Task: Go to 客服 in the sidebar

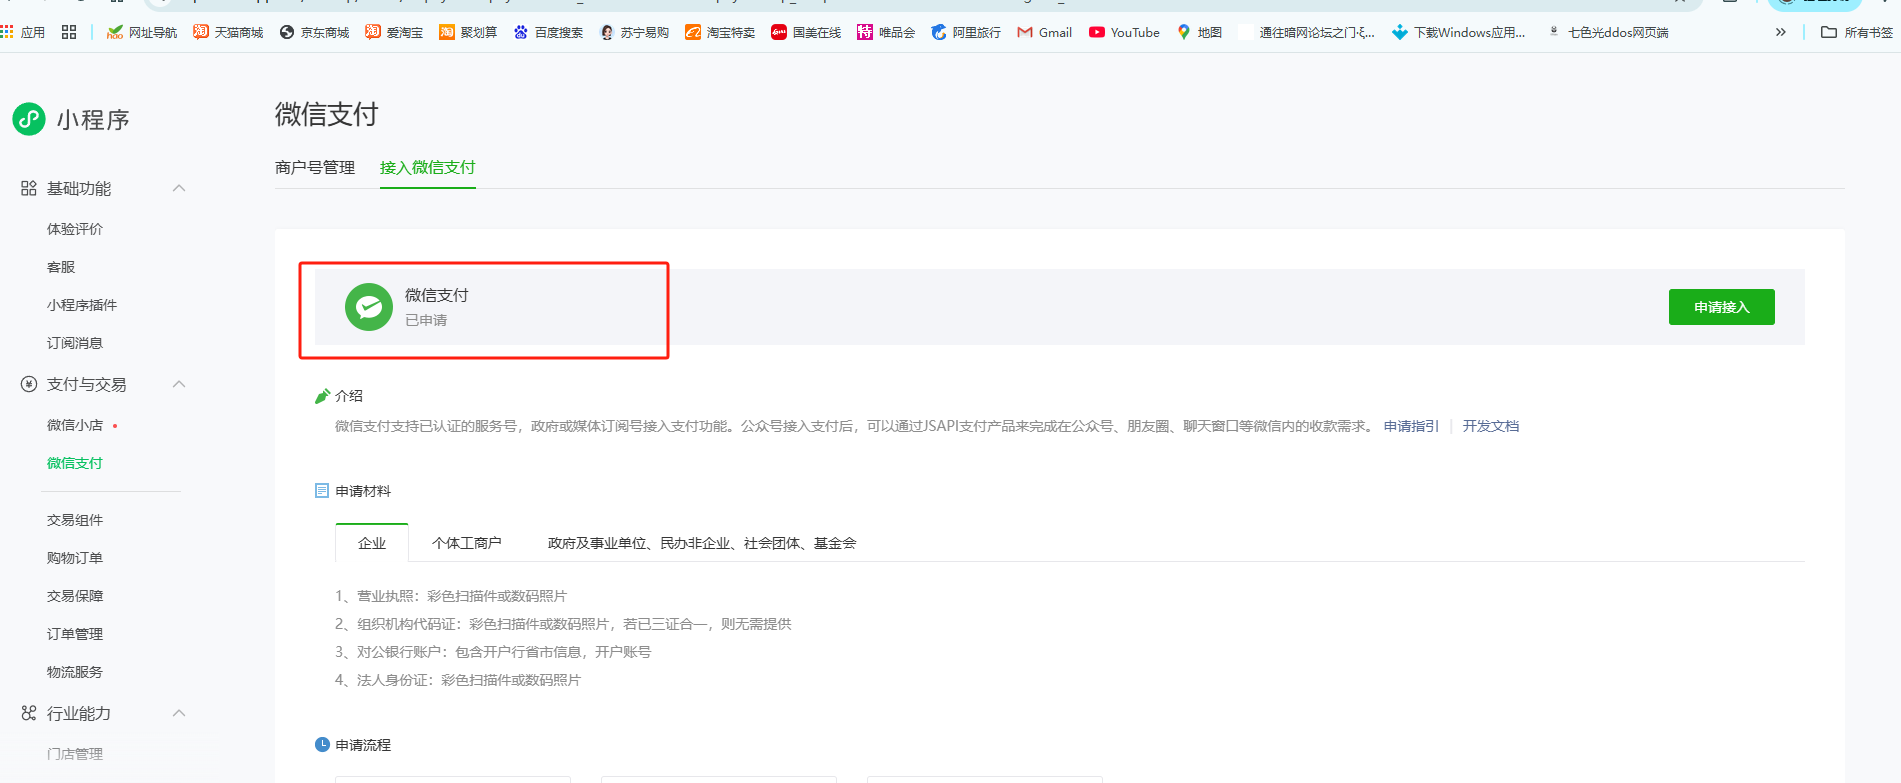Action: point(61,267)
